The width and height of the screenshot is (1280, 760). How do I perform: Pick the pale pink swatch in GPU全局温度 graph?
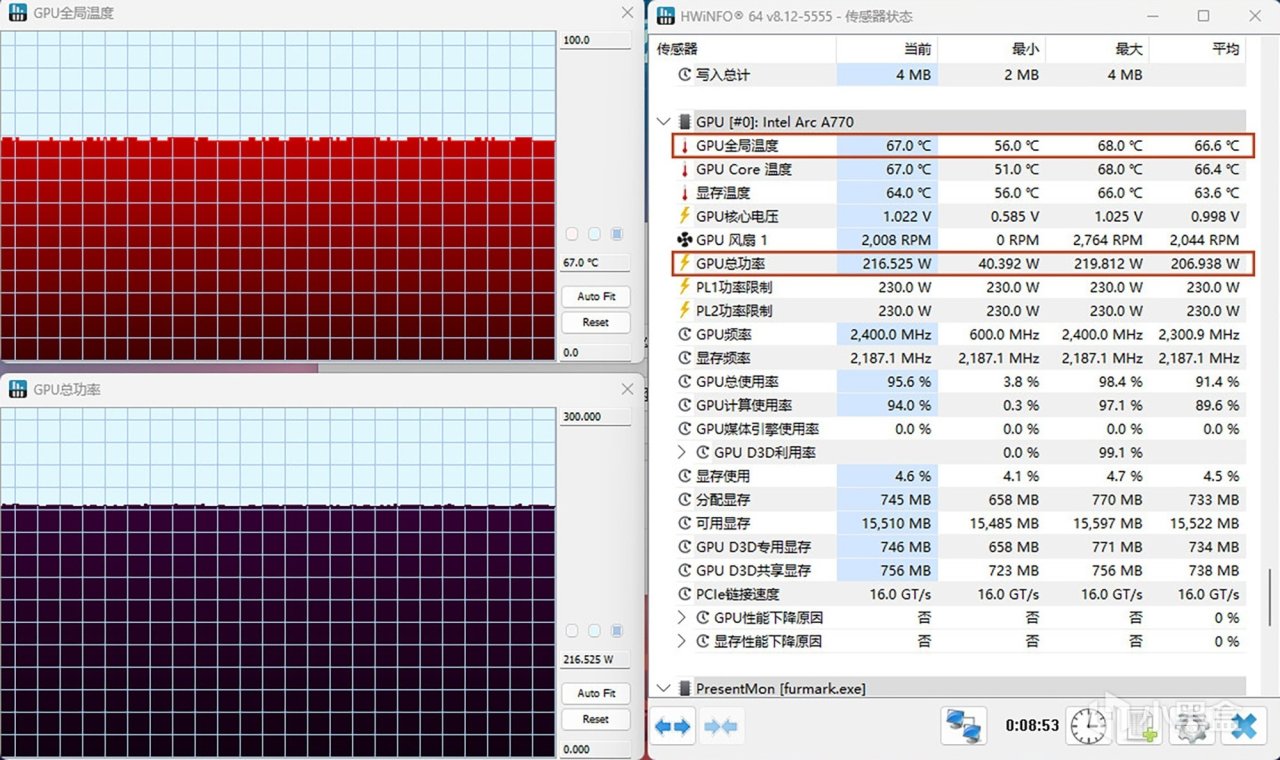coord(572,234)
